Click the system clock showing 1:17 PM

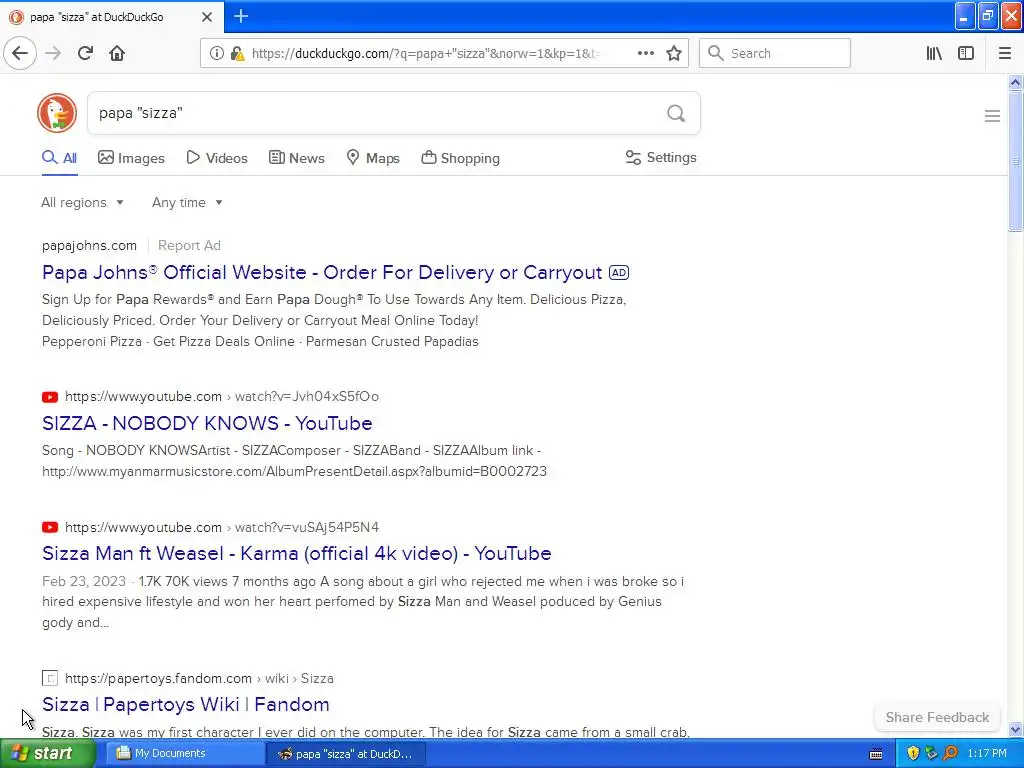[987, 754]
